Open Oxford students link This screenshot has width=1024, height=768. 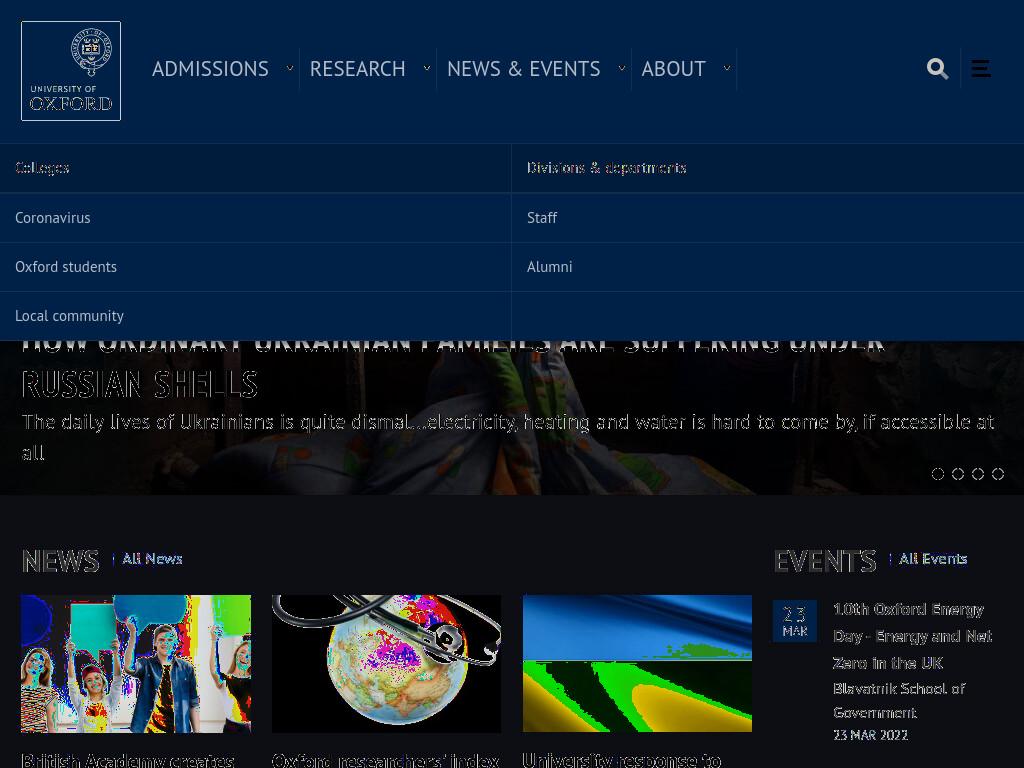66,266
